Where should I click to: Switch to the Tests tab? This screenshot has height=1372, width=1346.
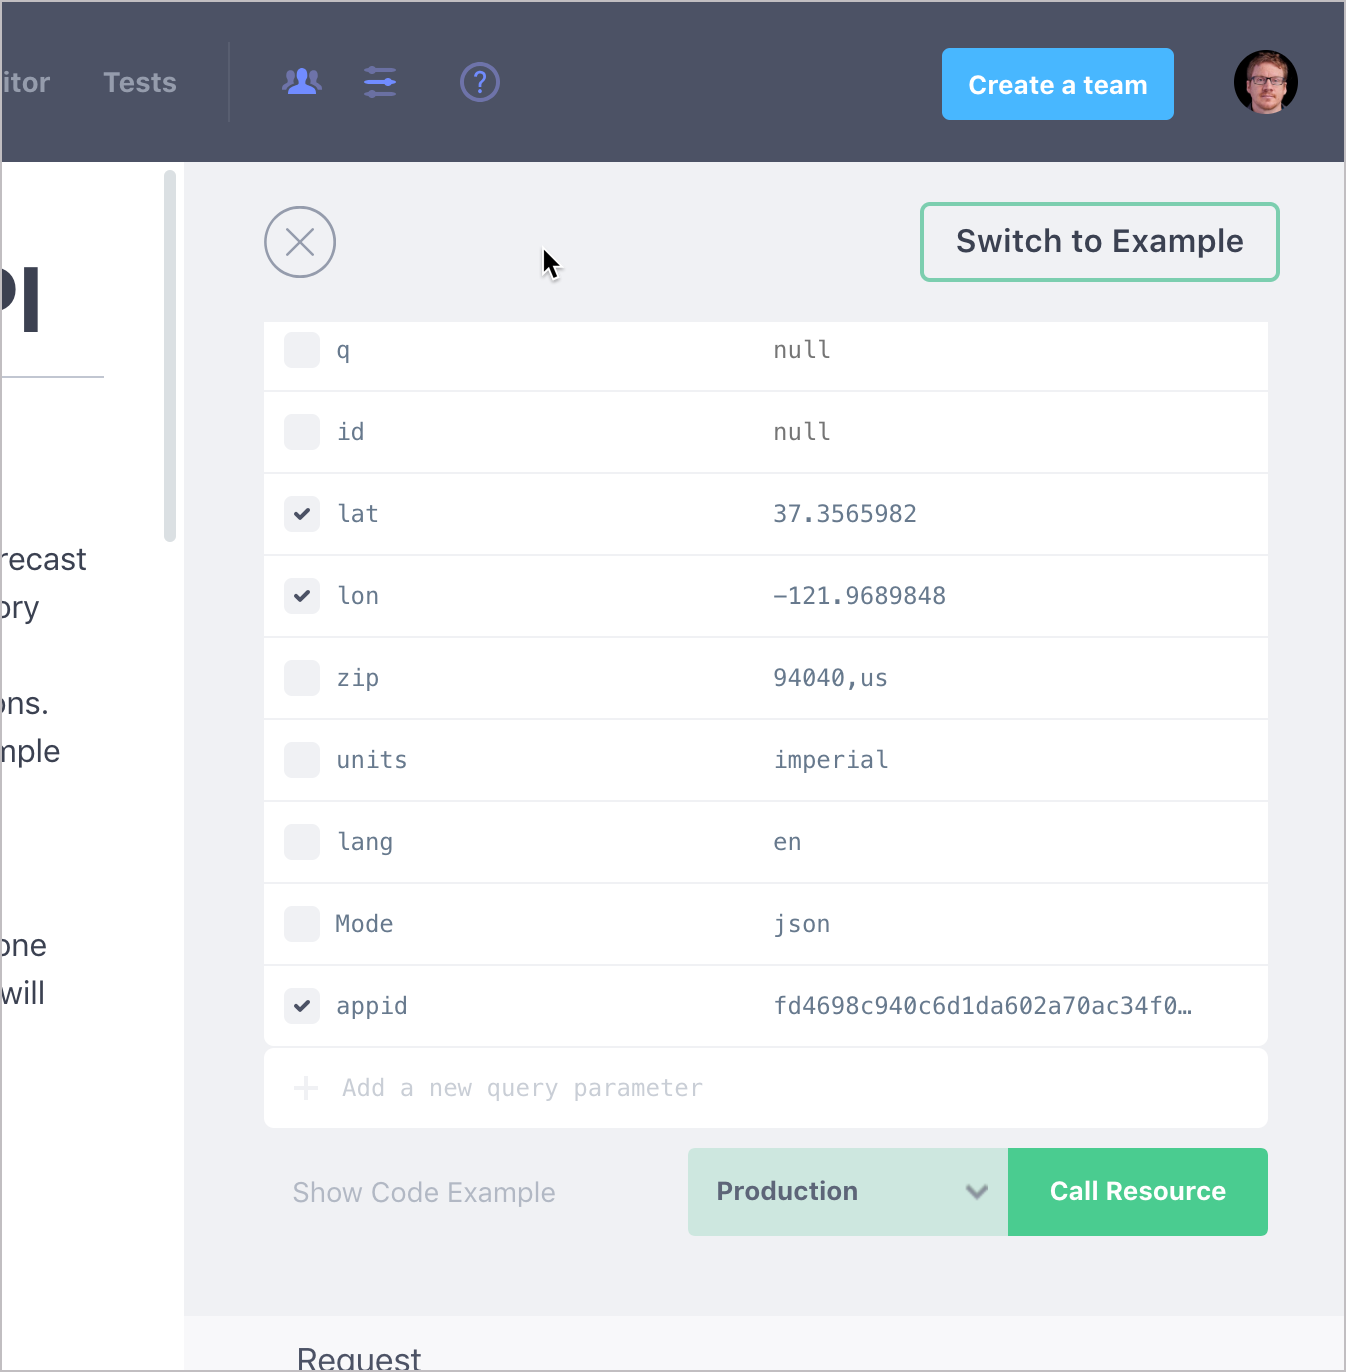[140, 82]
